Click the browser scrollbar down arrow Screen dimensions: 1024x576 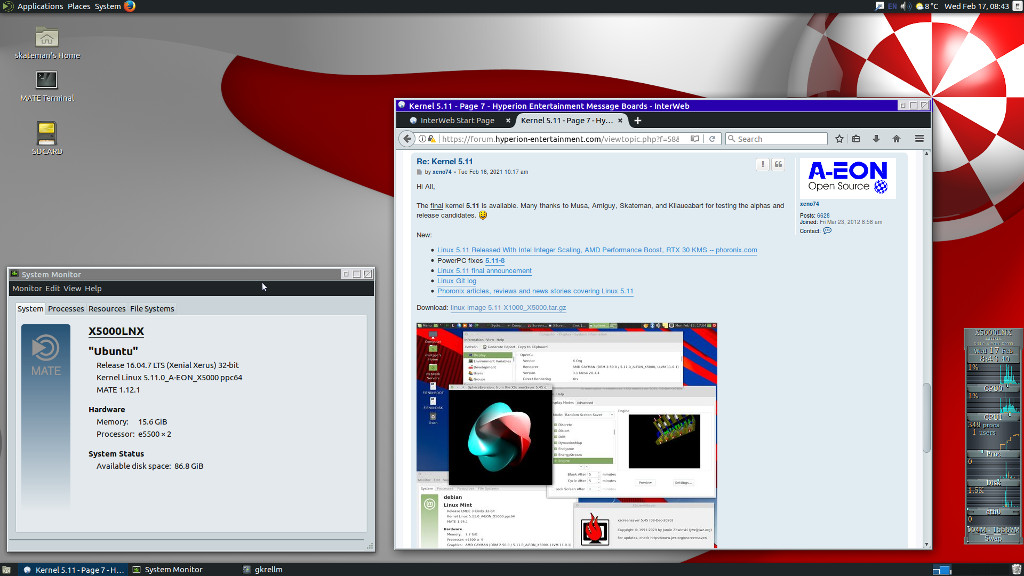coord(926,544)
